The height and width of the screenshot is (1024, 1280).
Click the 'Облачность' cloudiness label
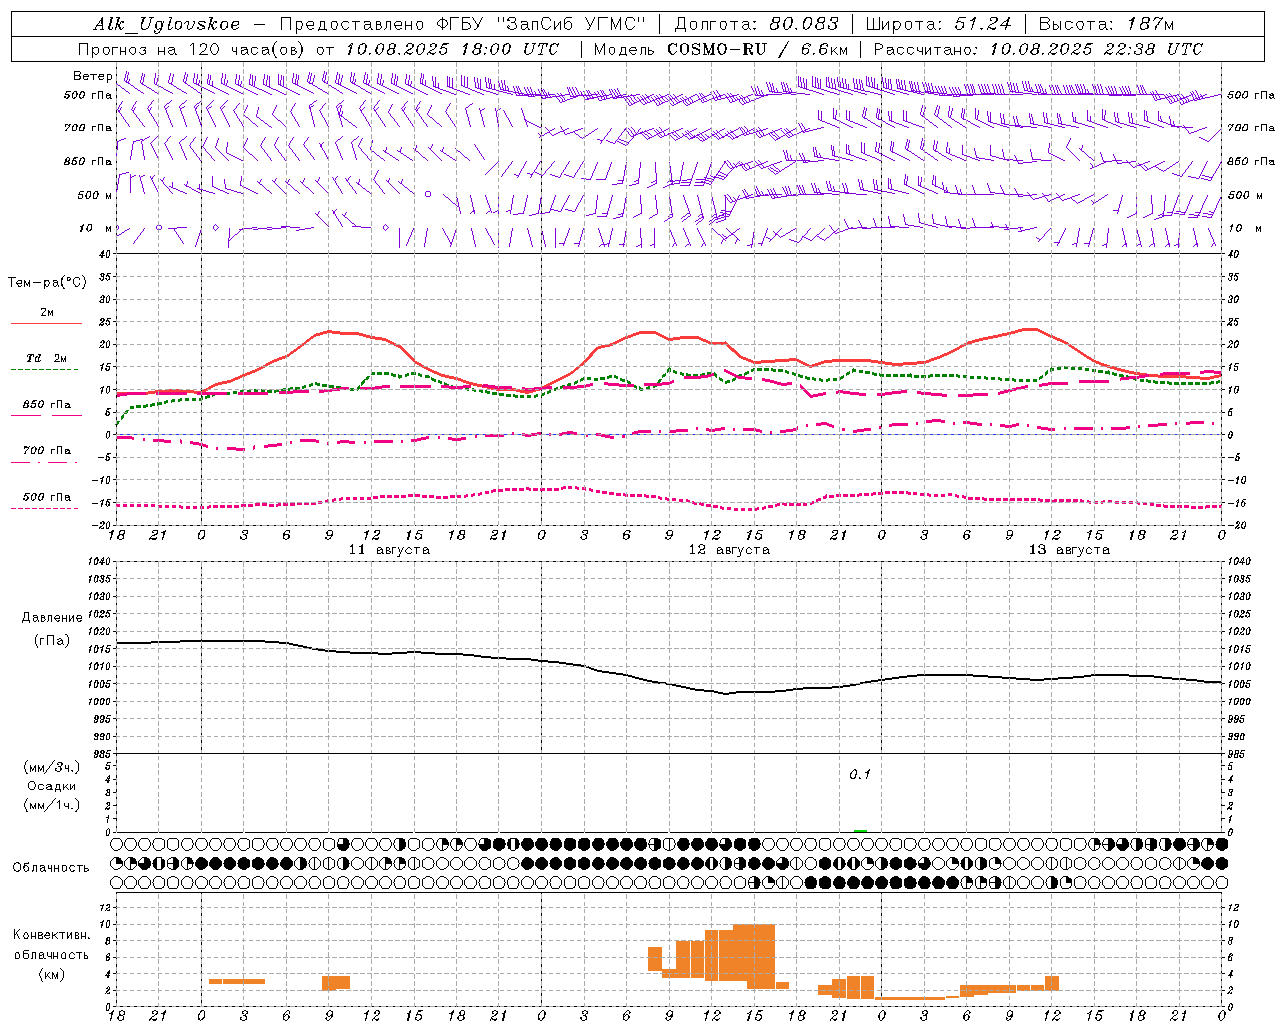click(x=51, y=868)
